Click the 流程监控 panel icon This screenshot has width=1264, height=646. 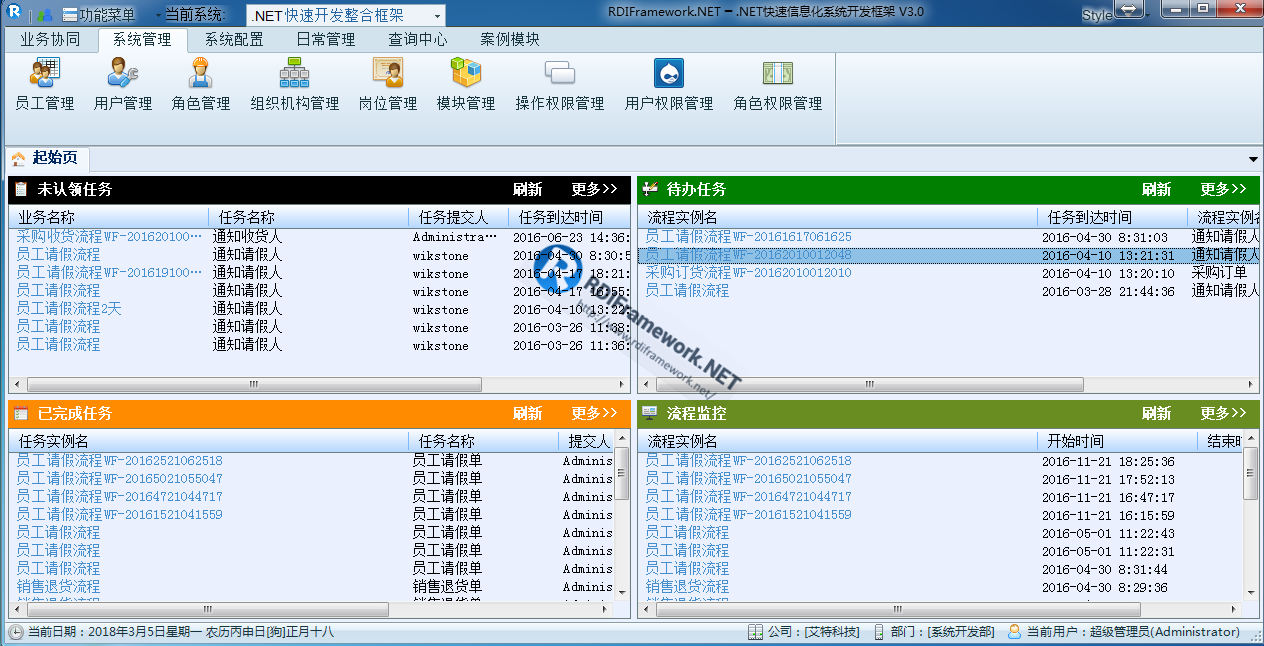(x=650, y=413)
